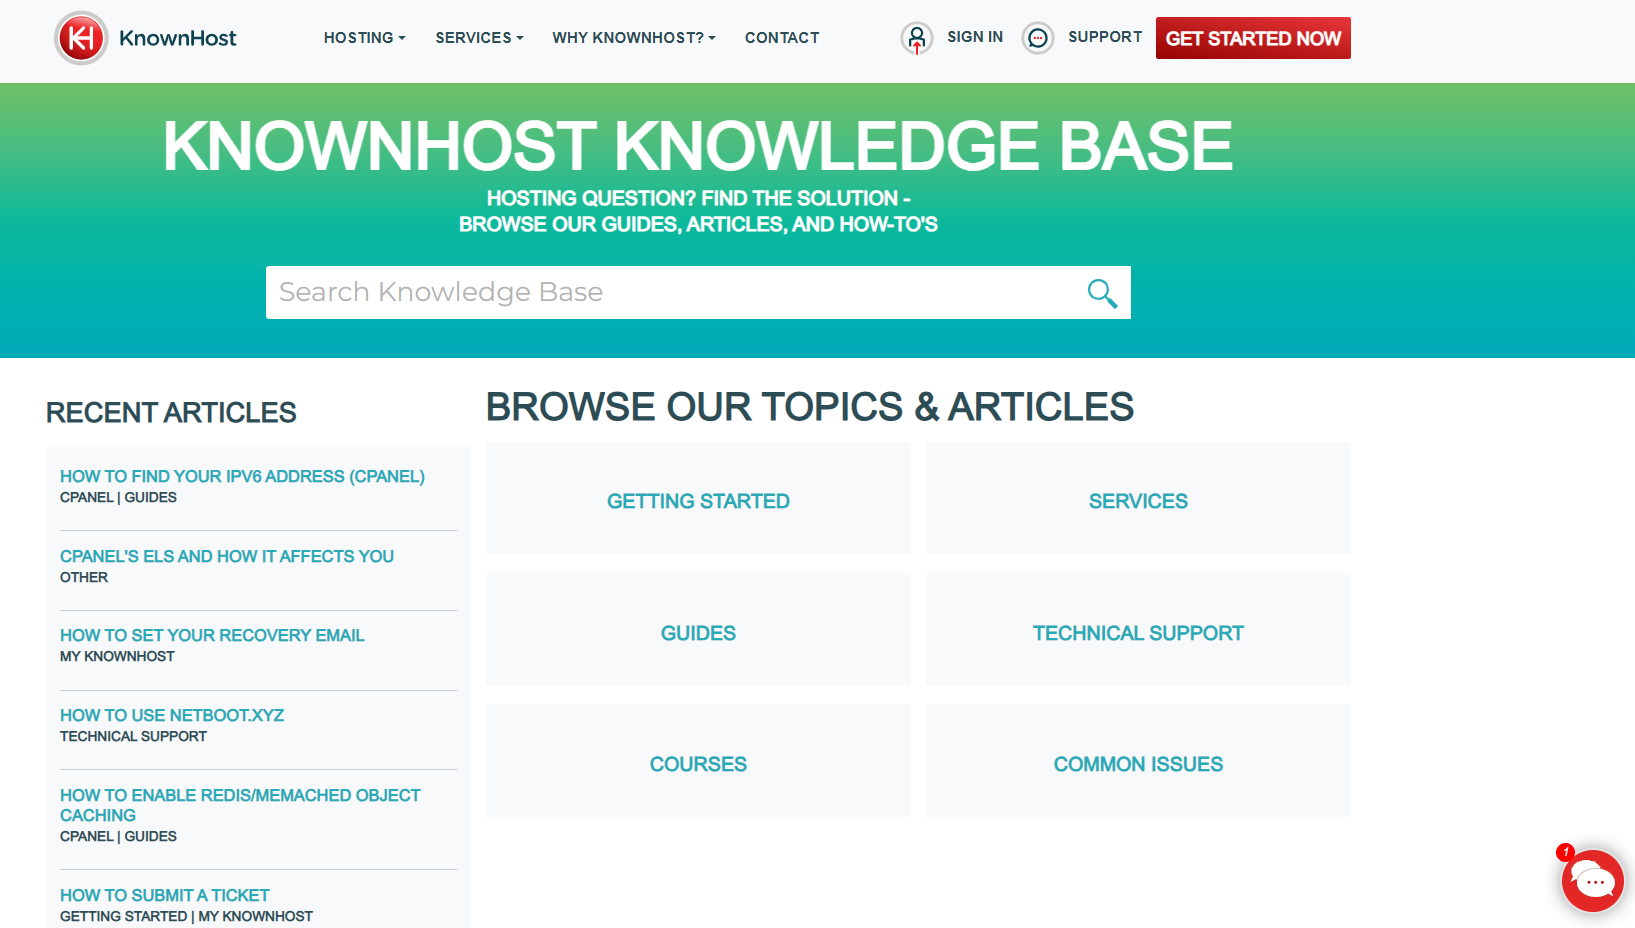Open the Common Issues topic
The image size is (1635, 928).
(x=1138, y=760)
